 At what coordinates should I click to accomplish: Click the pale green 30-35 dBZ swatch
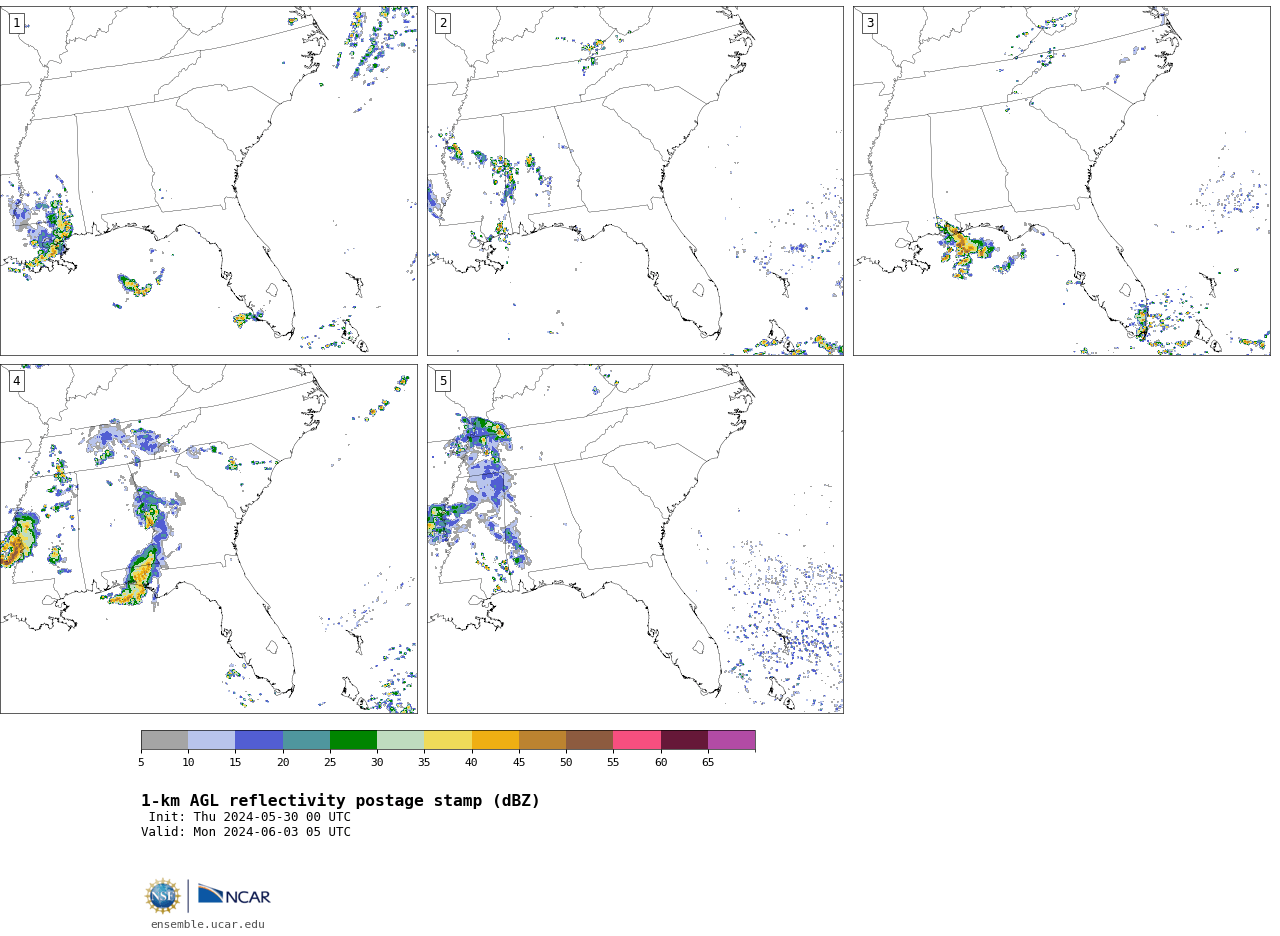pos(401,740)
